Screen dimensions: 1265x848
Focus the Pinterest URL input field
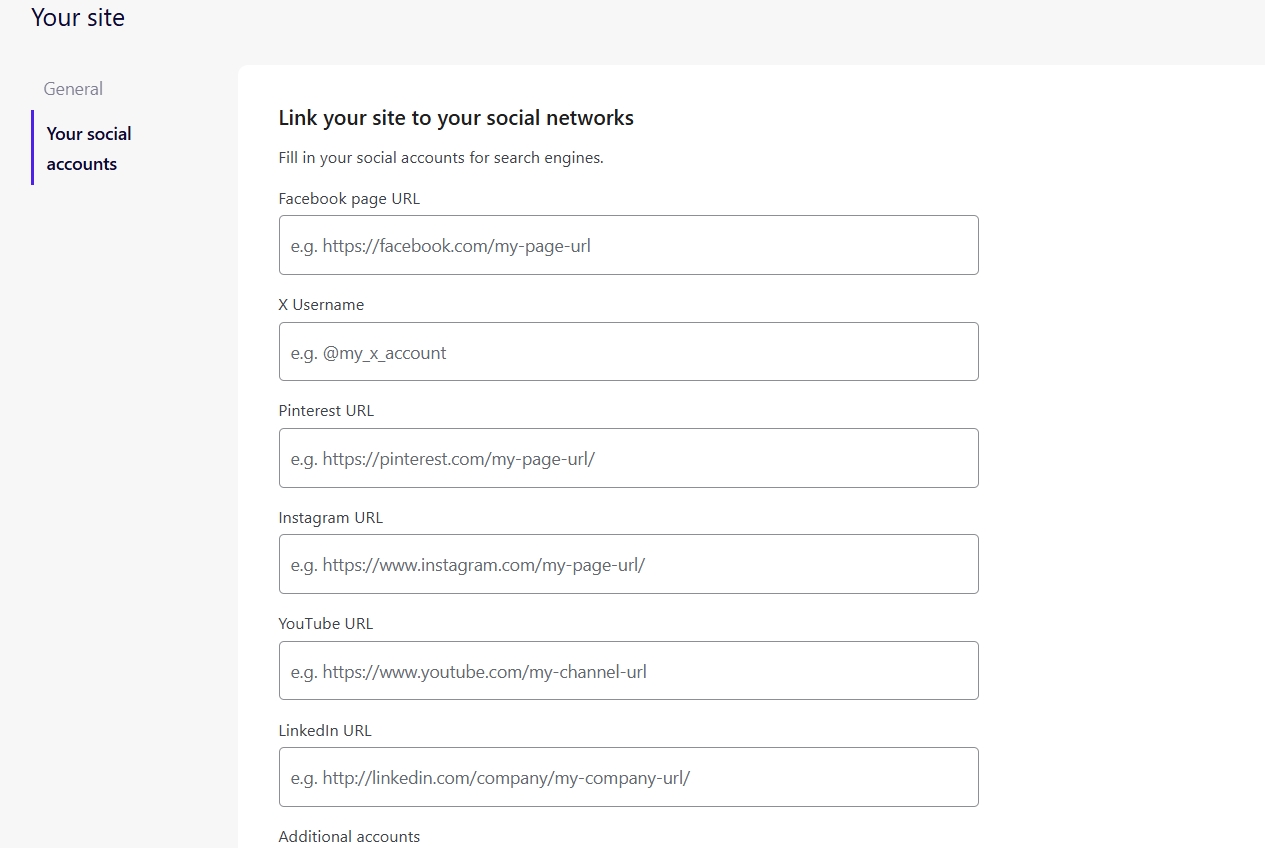point(628,458)
